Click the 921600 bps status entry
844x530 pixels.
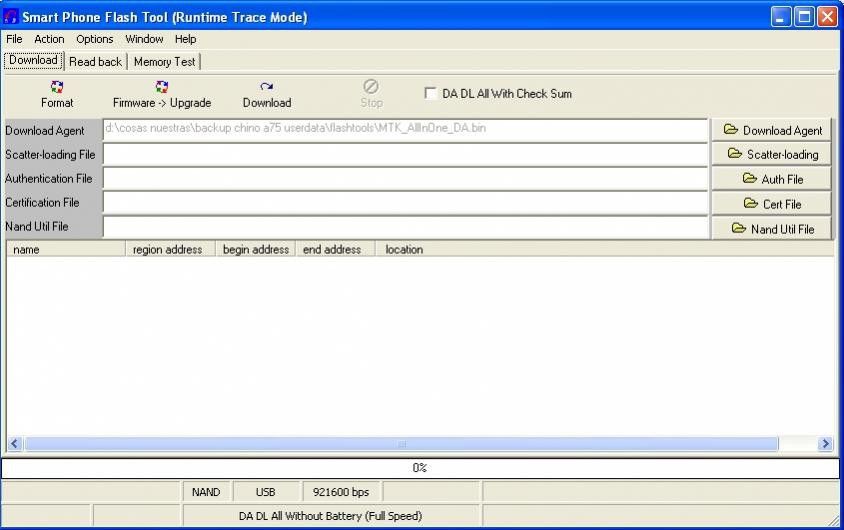tap(341, 492)
